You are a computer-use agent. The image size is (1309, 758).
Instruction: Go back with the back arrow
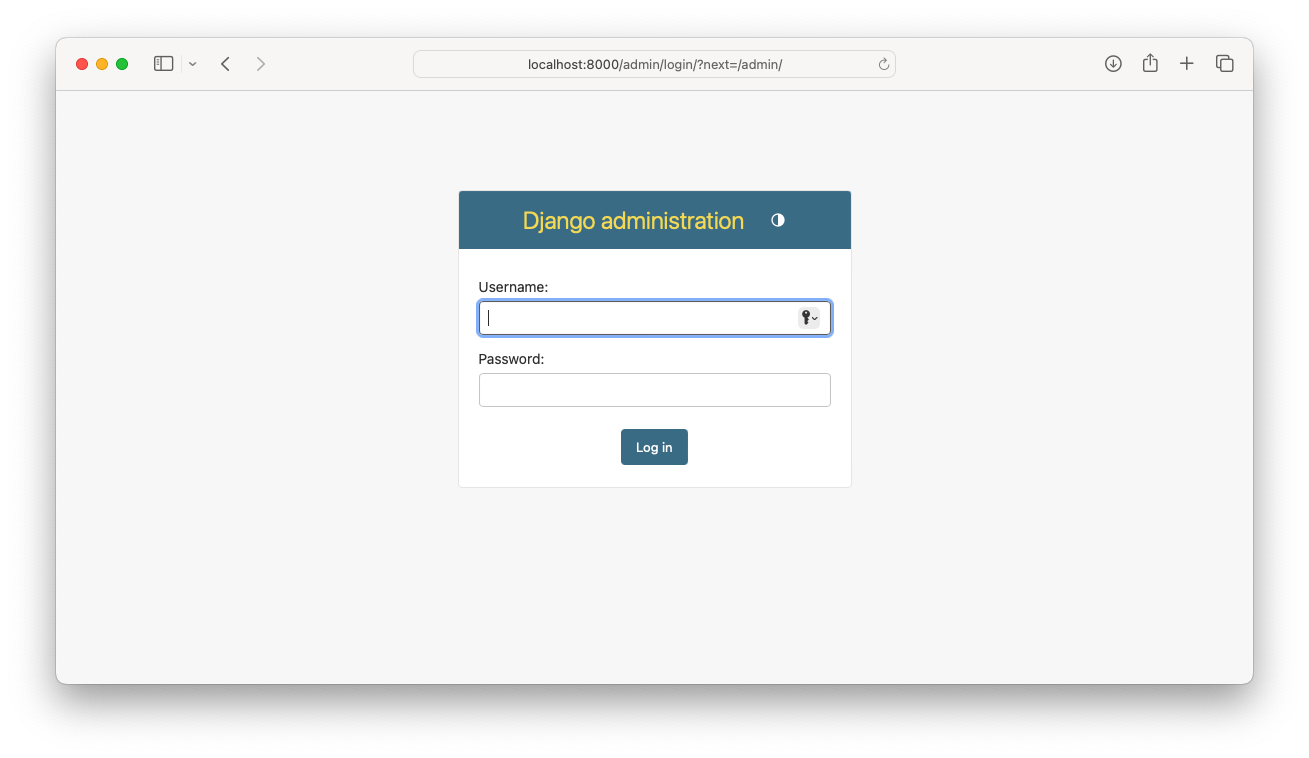[x=226, y=64]
